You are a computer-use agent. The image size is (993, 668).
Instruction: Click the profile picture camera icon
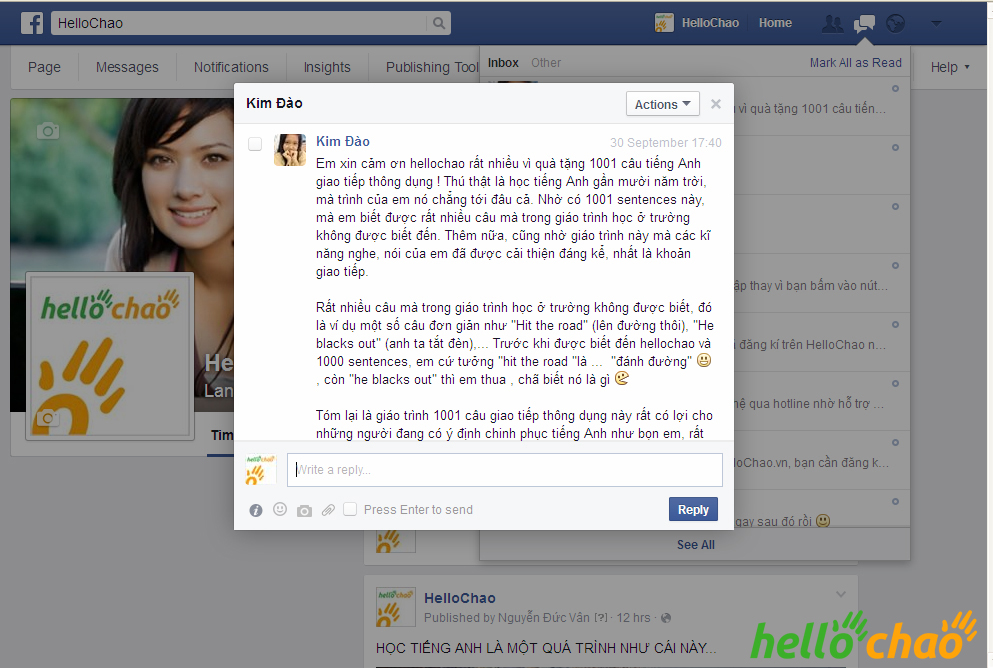point(47,419)
